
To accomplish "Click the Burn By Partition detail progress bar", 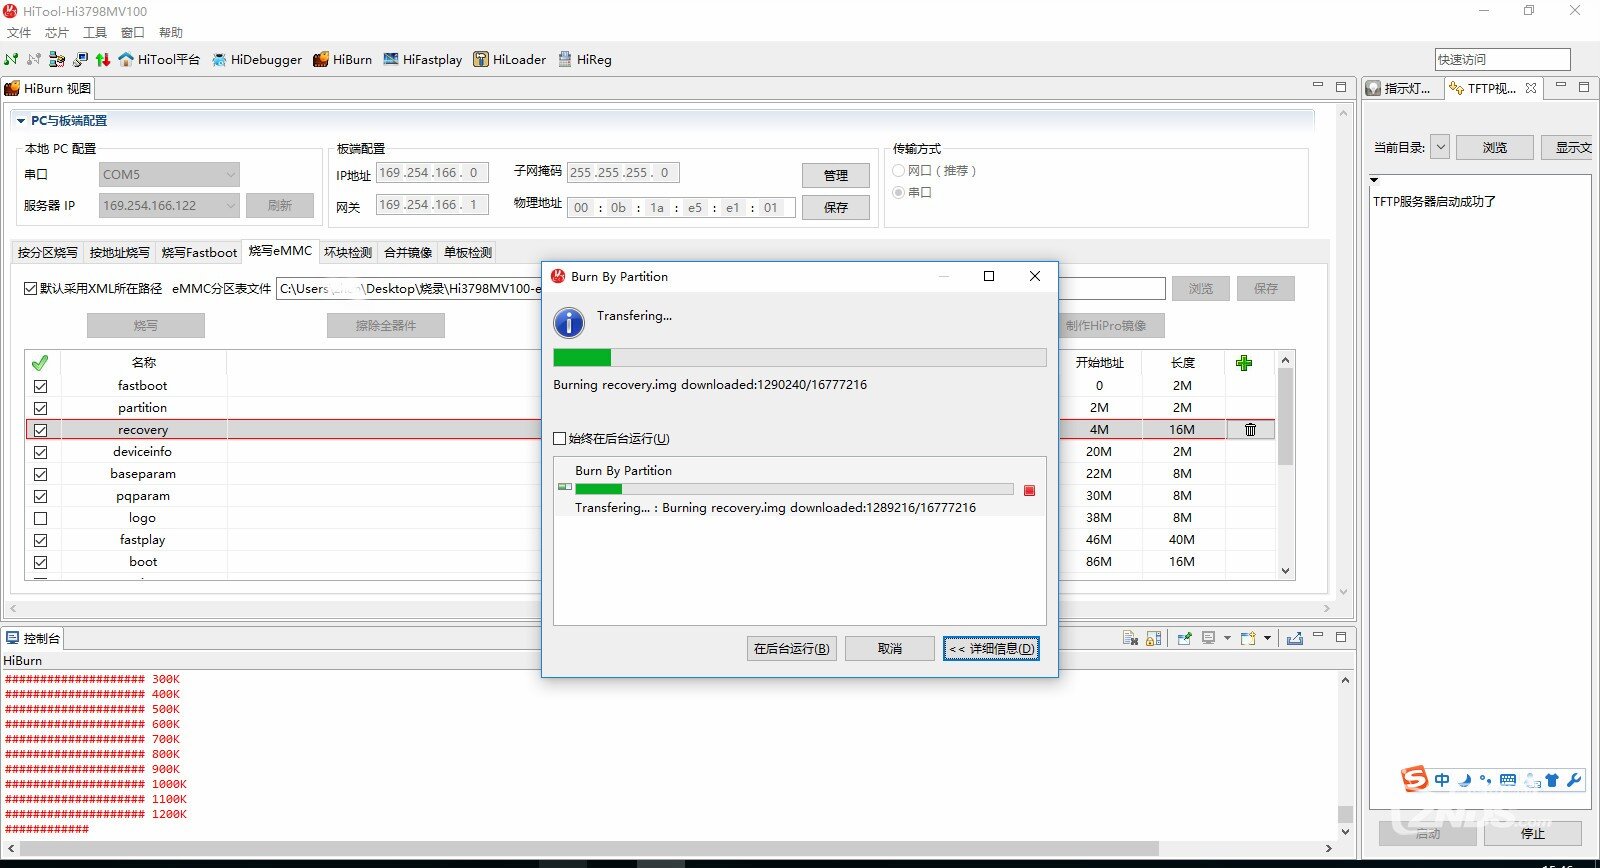I will (x=795, y=489).
